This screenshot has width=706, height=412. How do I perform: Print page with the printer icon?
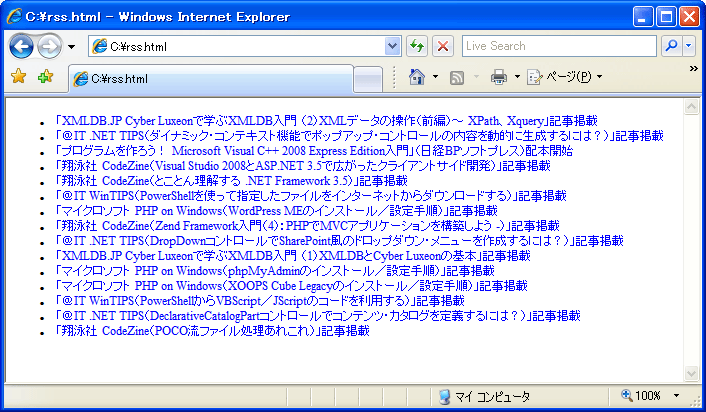point(498,77)
